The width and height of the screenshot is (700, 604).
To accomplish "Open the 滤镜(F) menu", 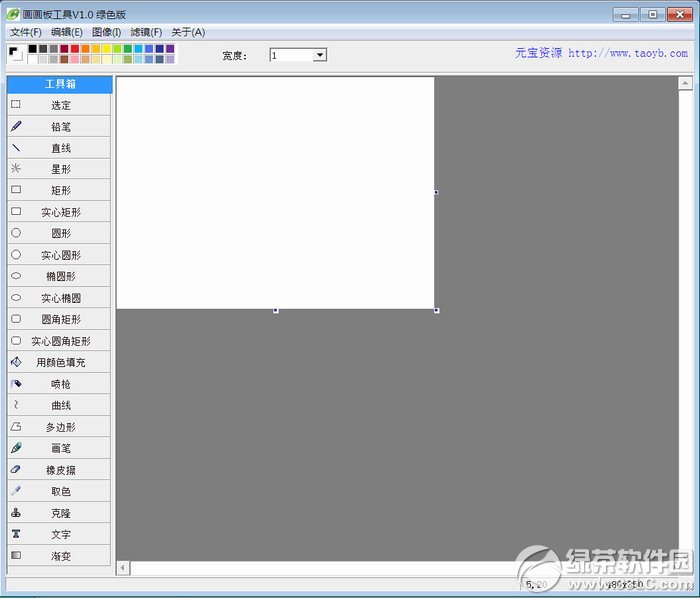I will [x=146, y=32].
